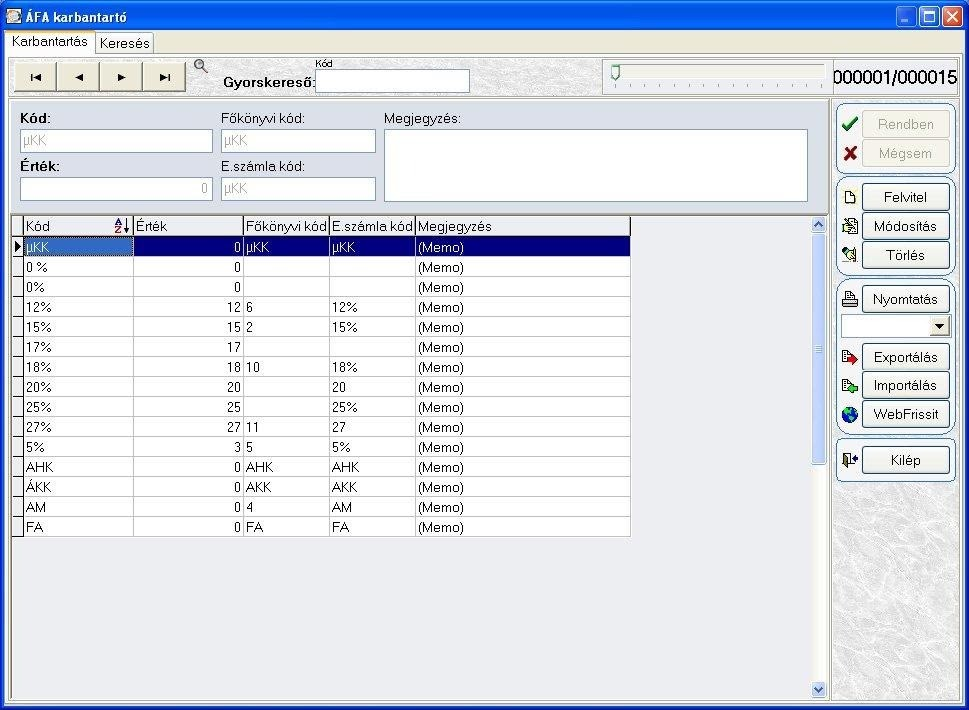Click the green checkmark icon beside Rendben
This screenshot has width=969, height=710.
[850, 124]
